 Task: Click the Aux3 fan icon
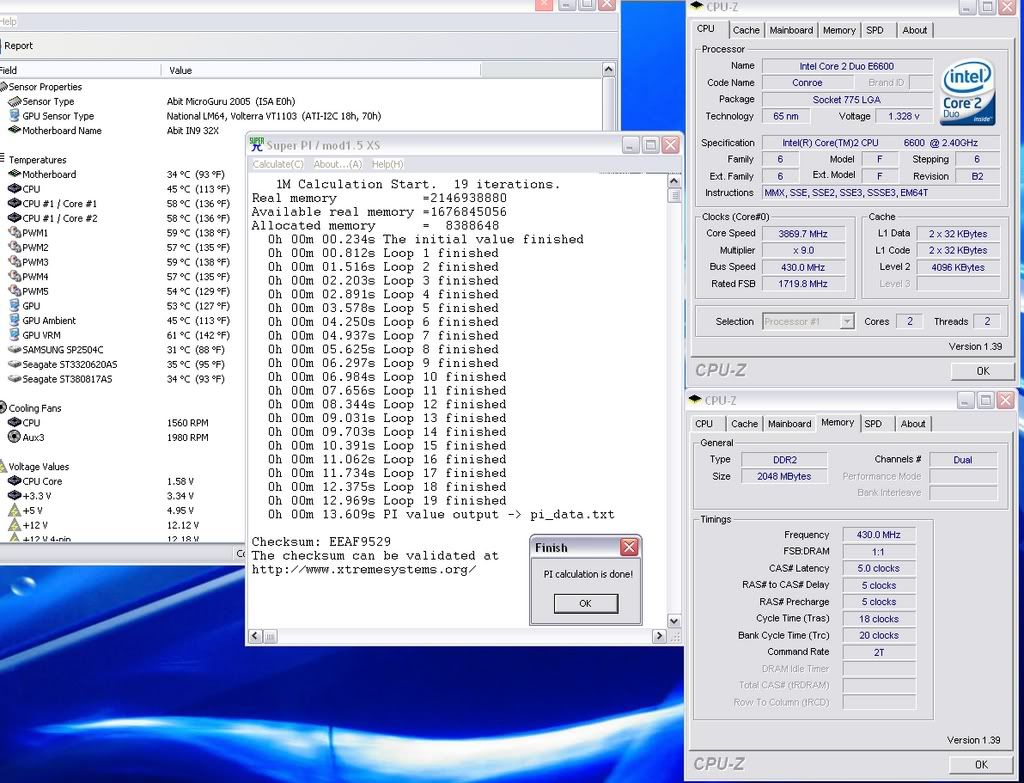(x=14, y=437)
